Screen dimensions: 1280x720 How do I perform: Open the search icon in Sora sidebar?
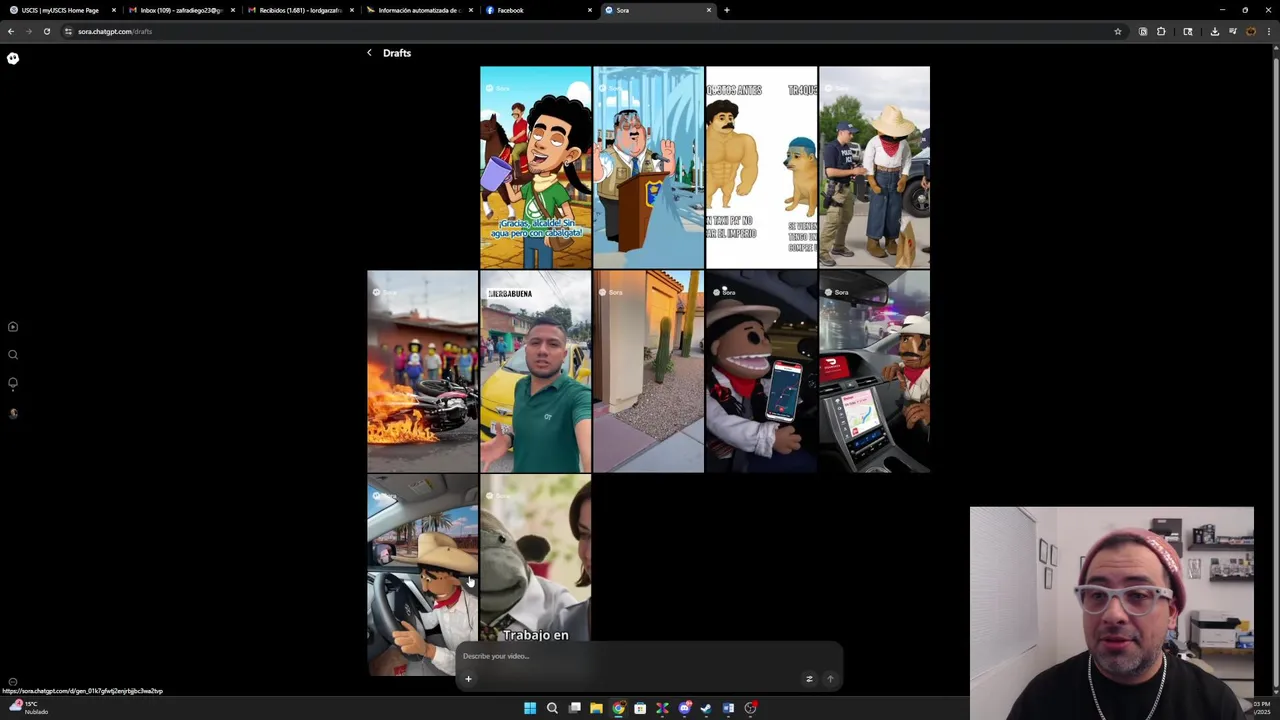tap(13, 355)
